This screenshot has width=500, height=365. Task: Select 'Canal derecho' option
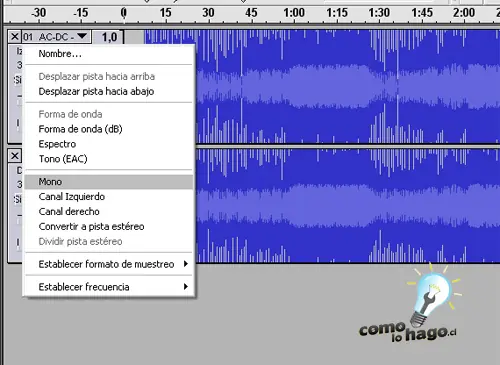pos(109,212)
